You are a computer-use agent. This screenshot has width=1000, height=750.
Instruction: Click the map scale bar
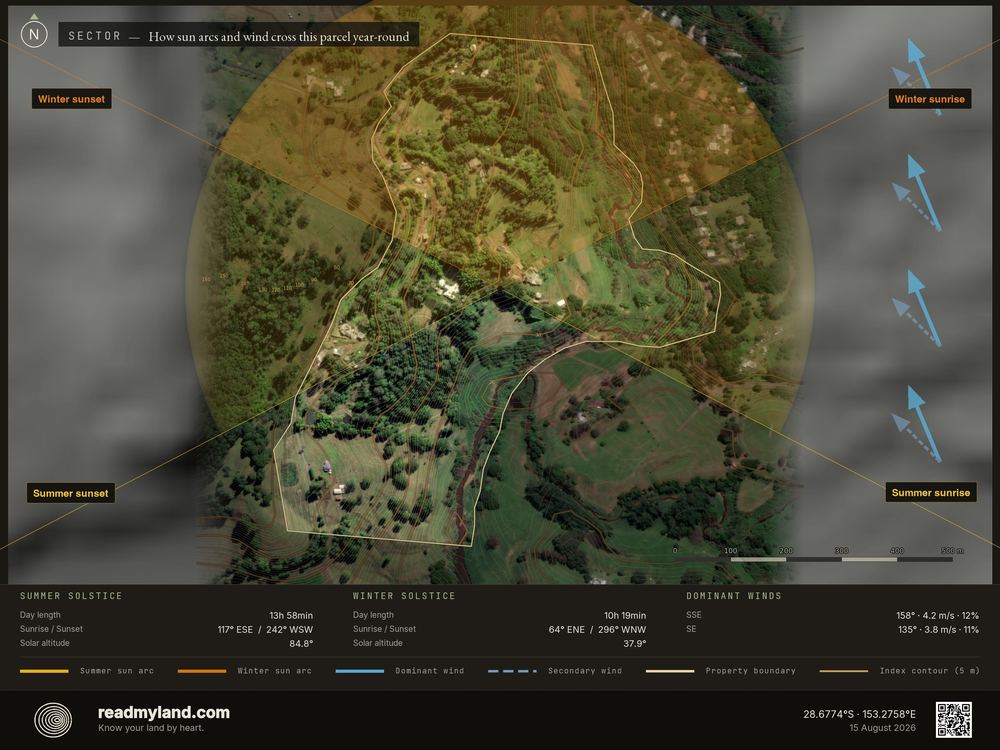(813, 559)
